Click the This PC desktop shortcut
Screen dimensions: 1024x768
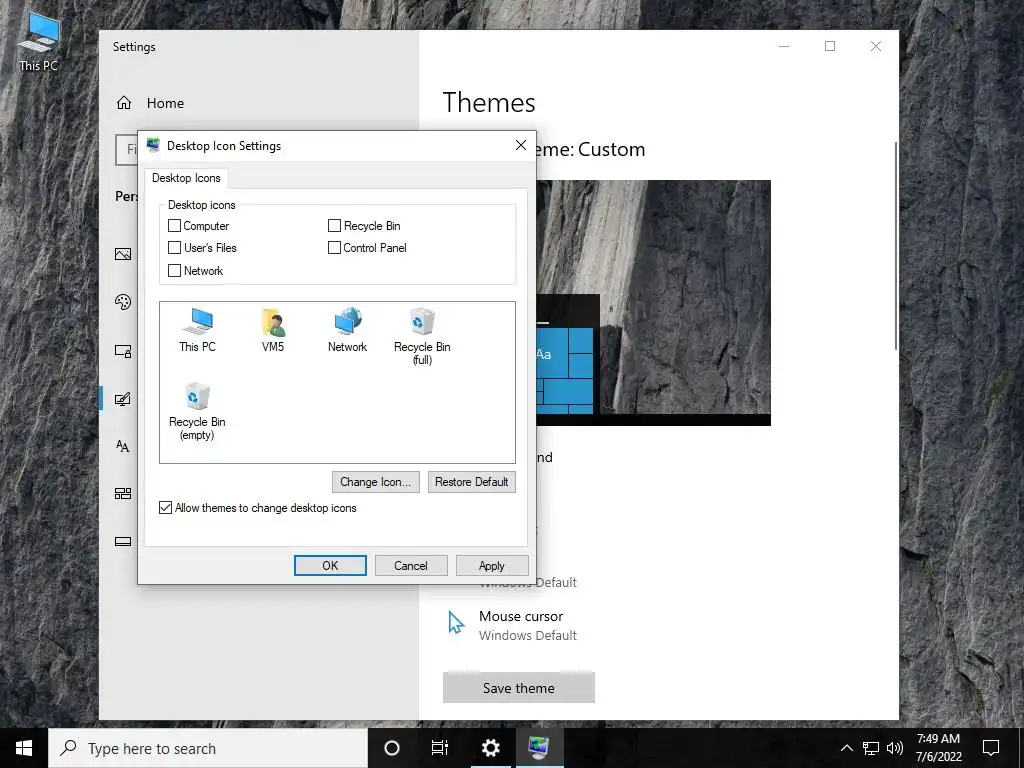[39, 42]
